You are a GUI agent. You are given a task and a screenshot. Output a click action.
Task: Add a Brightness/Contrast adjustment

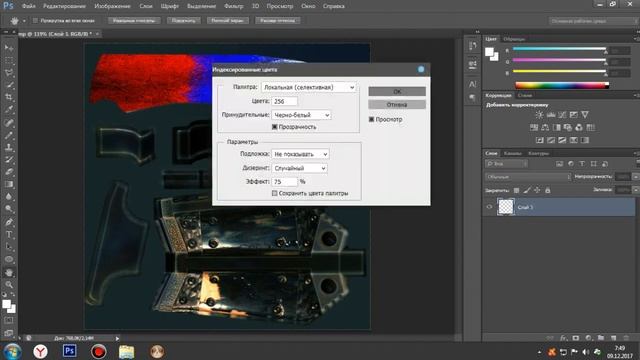tap(539, 115)
